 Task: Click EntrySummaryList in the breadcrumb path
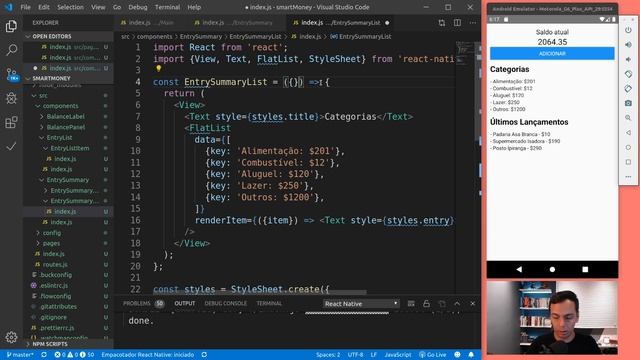(x=255, y=36)
